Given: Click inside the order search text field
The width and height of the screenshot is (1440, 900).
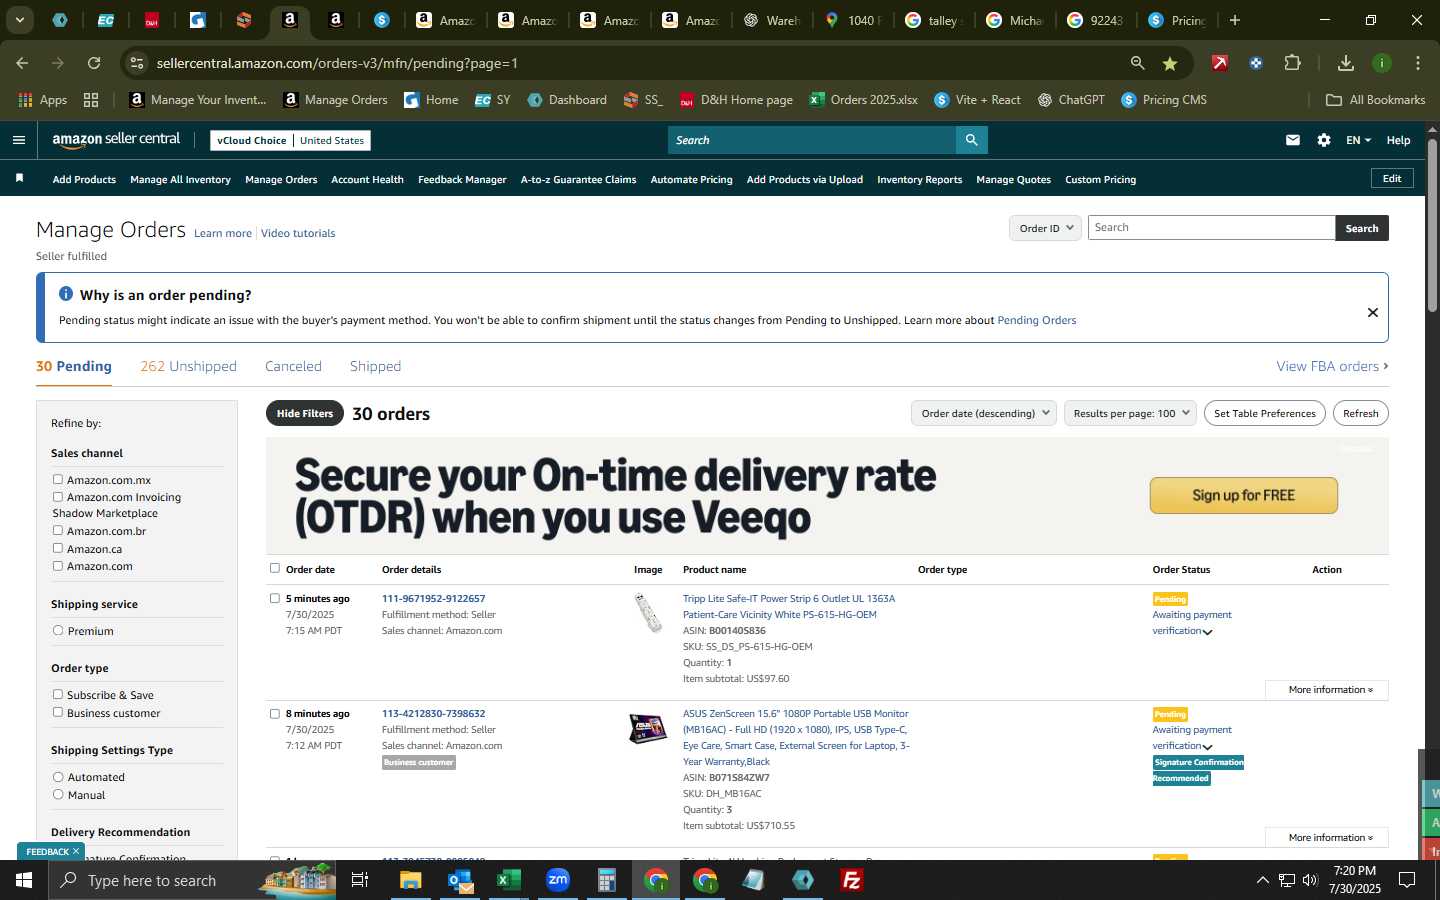Looking at the screenshot, I should [1211, 228].
